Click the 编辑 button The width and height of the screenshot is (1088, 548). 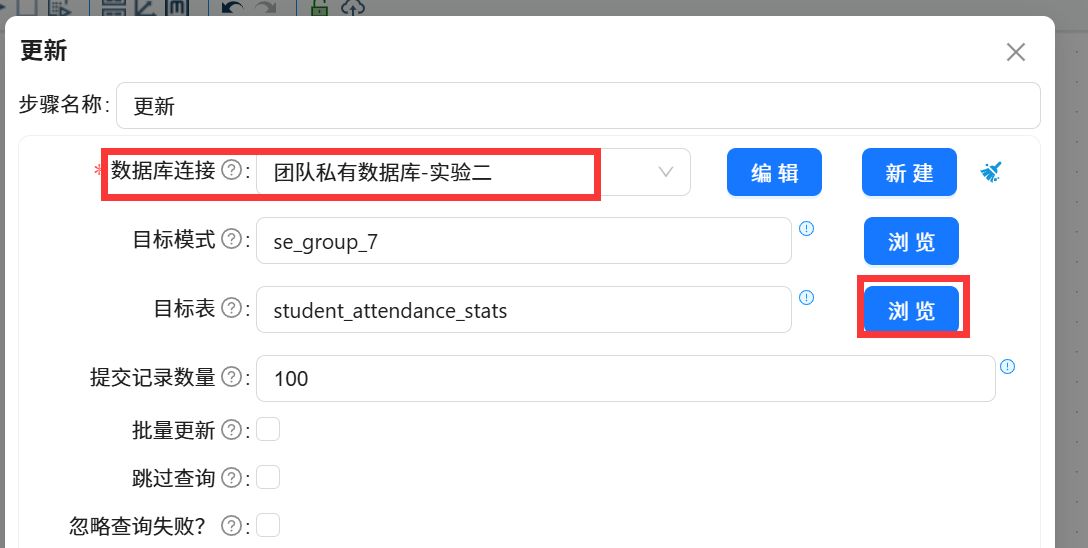coord(774,172)
